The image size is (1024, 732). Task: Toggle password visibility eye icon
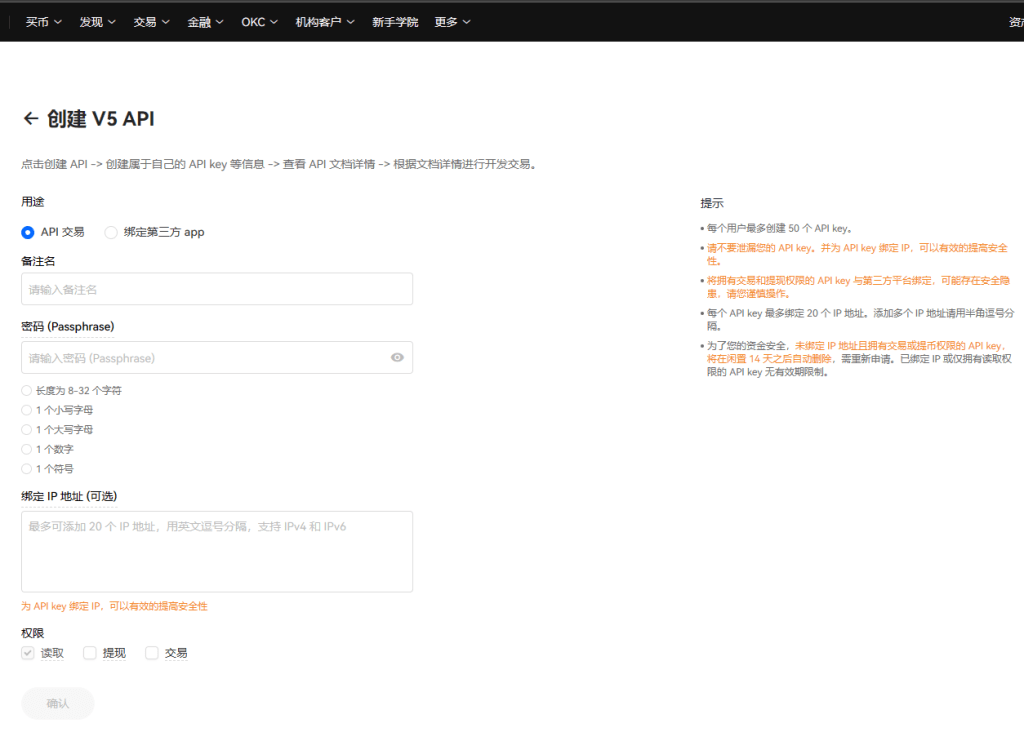coord(397,358)
